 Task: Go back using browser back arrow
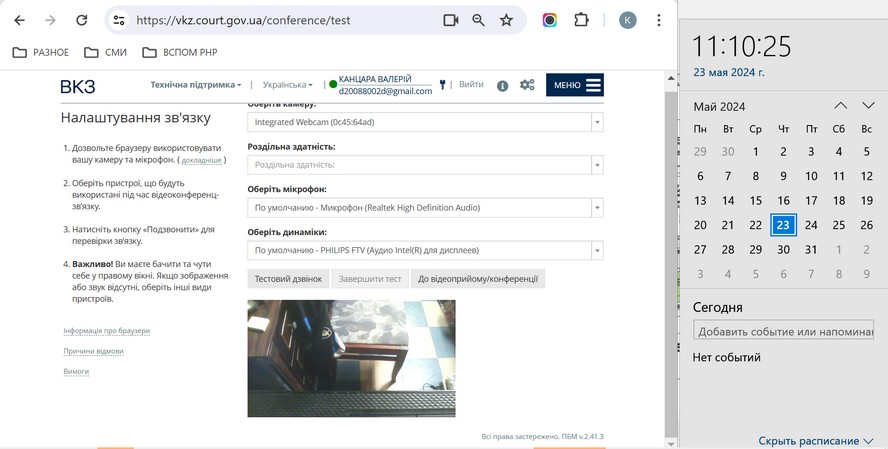click(x=19, y=20)
